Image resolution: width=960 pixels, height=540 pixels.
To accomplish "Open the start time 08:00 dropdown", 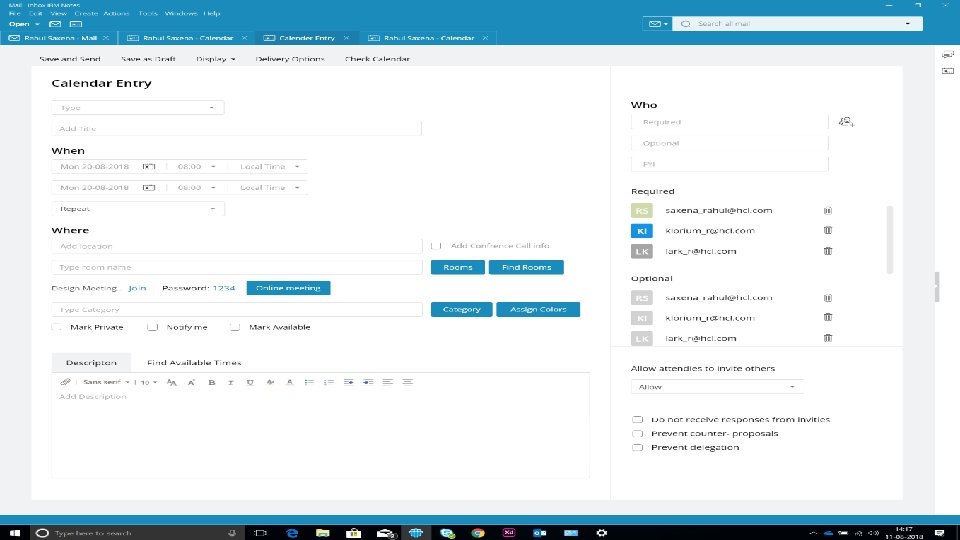I will coord(196,167).
